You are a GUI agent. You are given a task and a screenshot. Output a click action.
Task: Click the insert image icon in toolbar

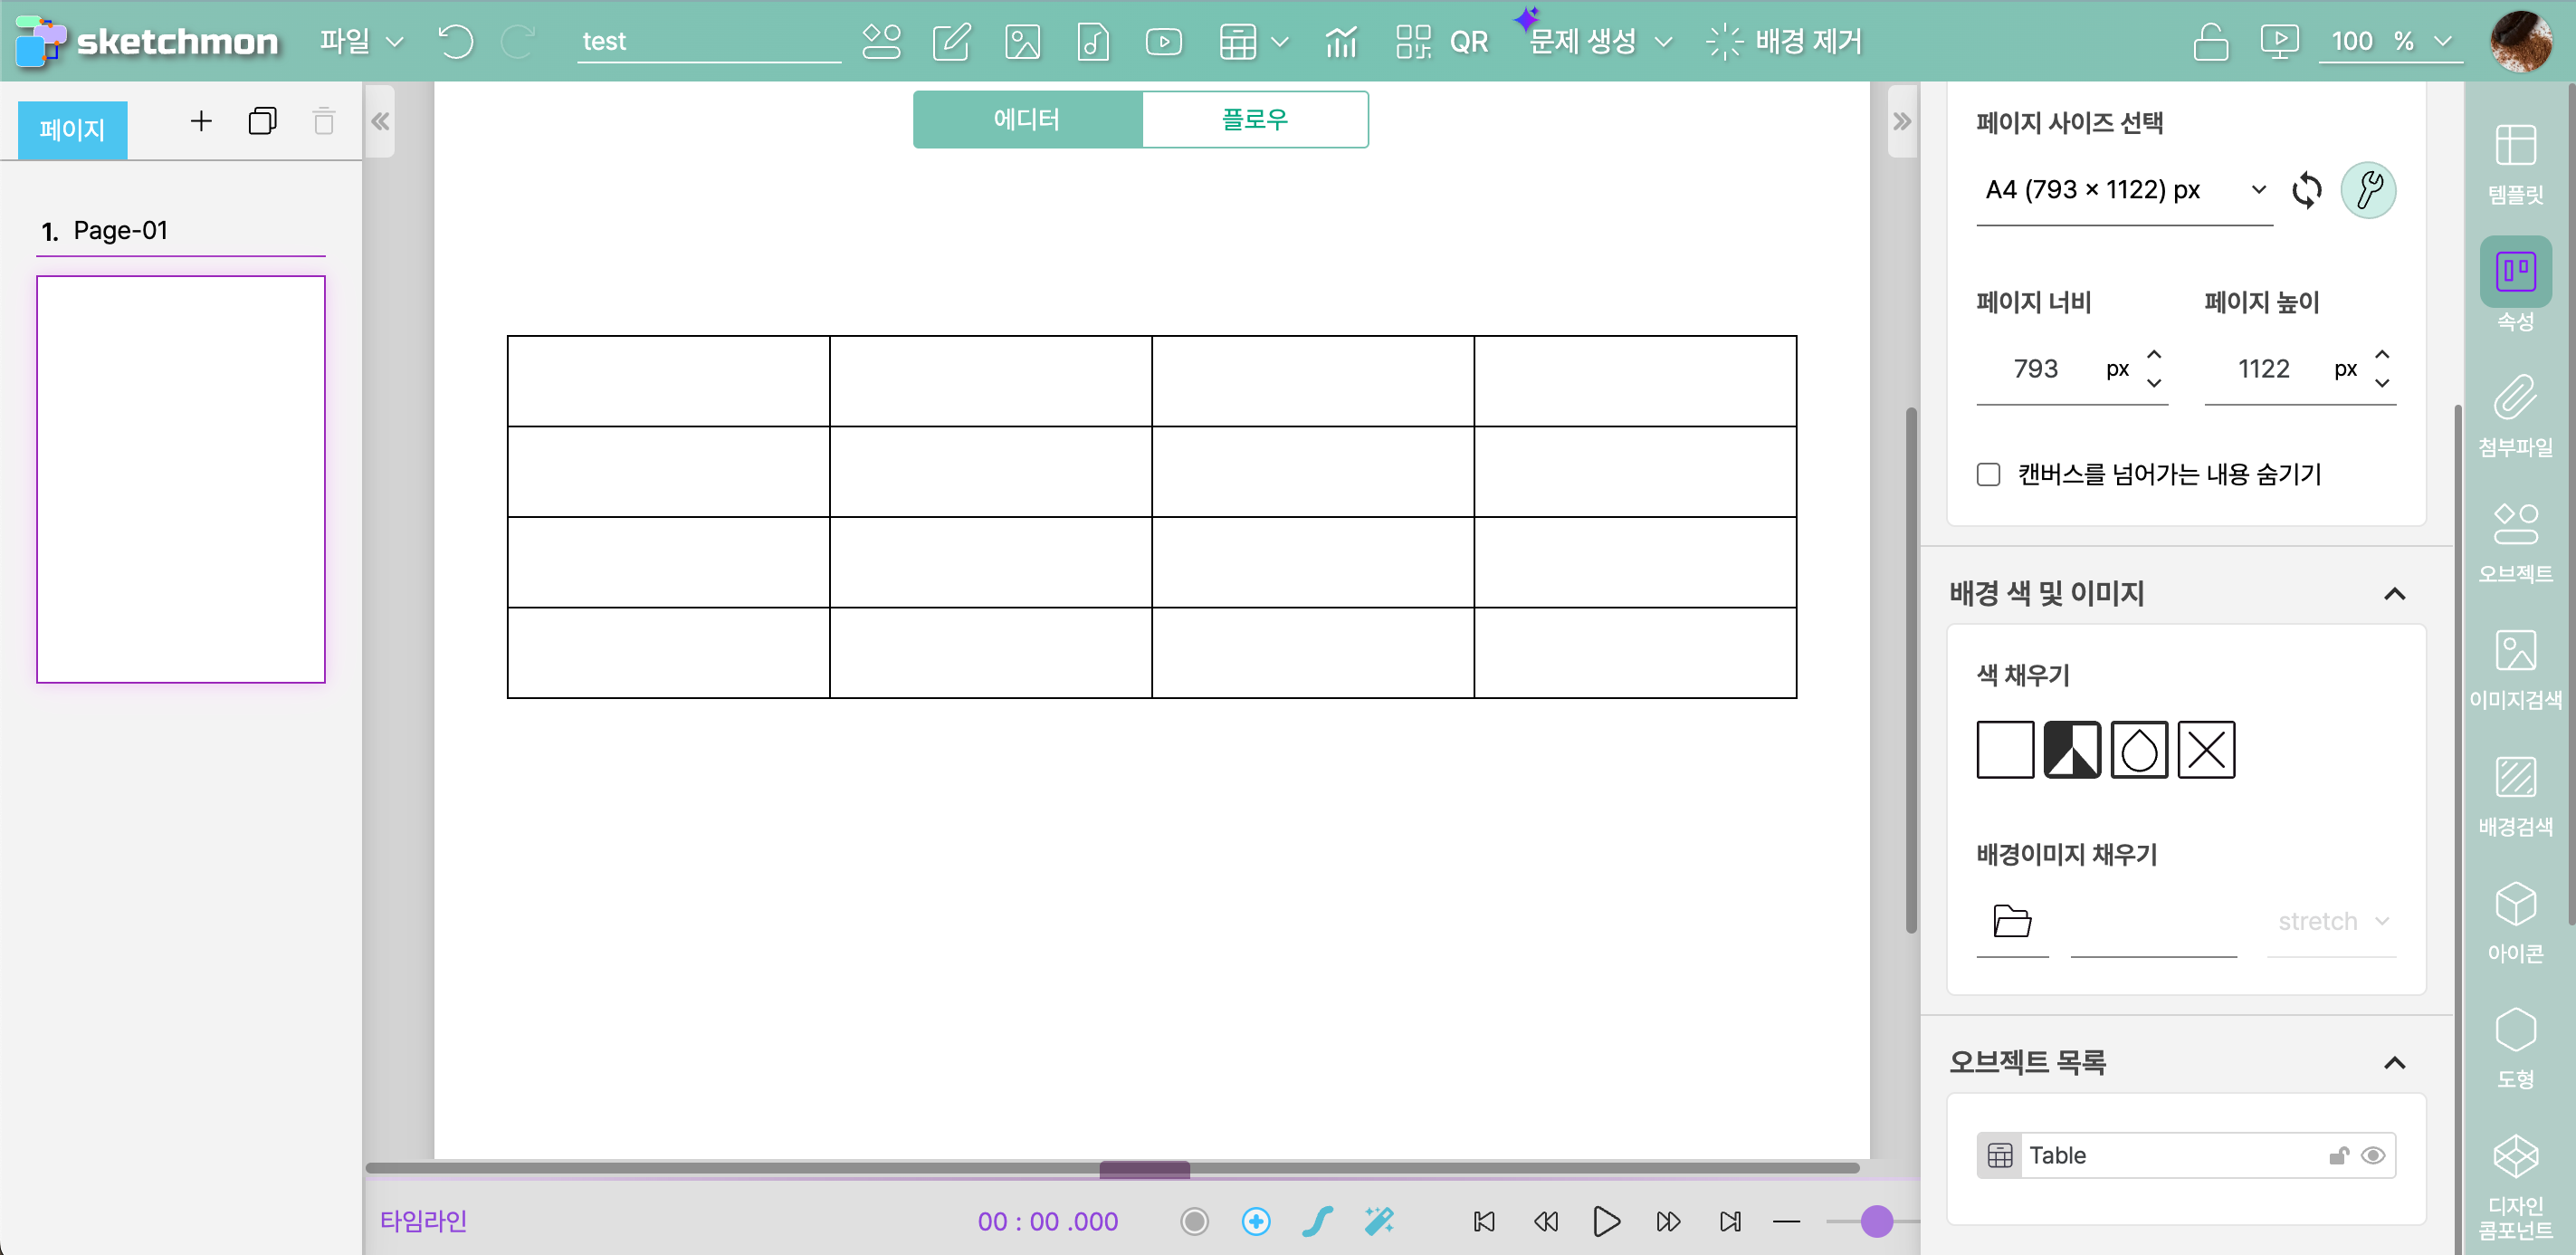(1022, 41)
